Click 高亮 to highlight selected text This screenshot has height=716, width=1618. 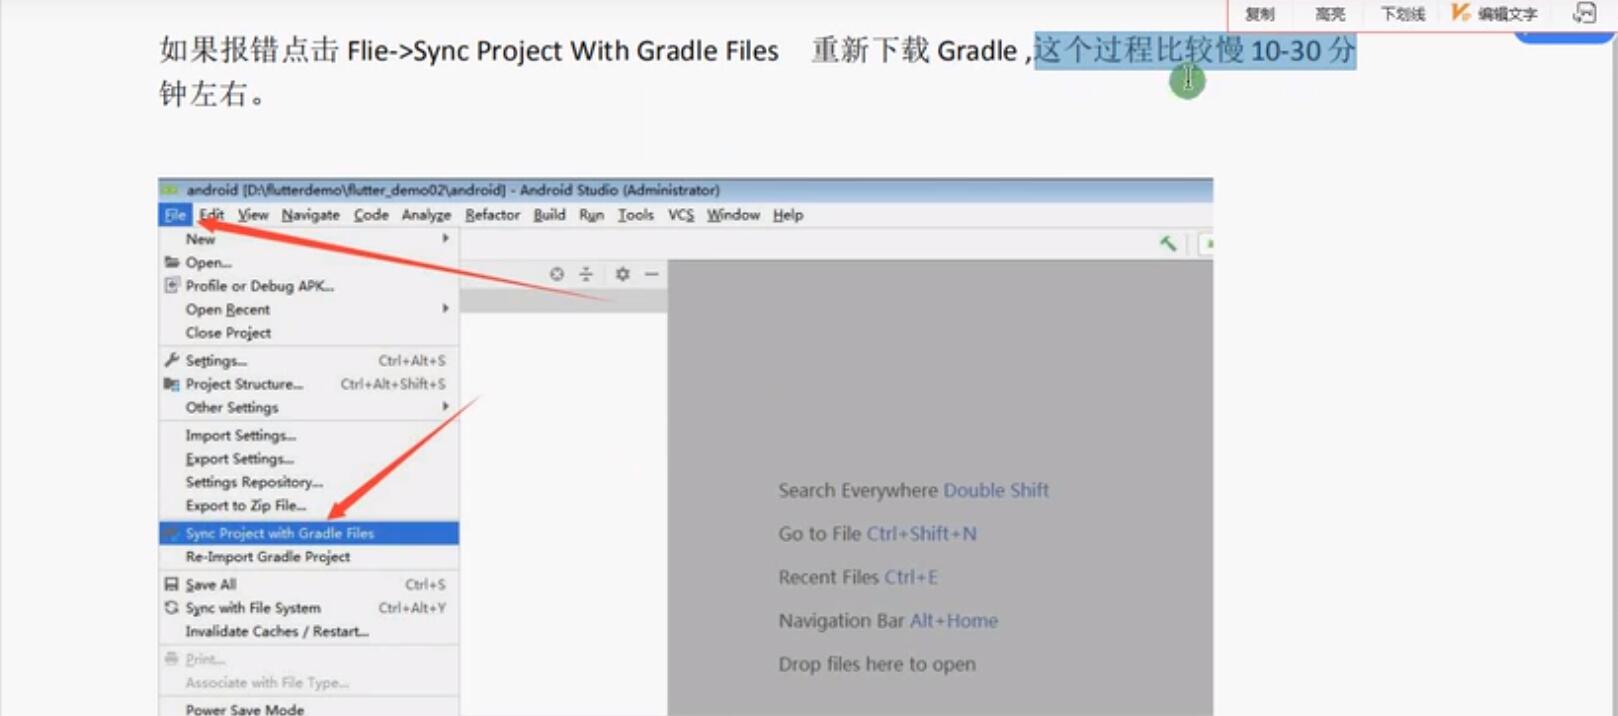(1330, 14)
